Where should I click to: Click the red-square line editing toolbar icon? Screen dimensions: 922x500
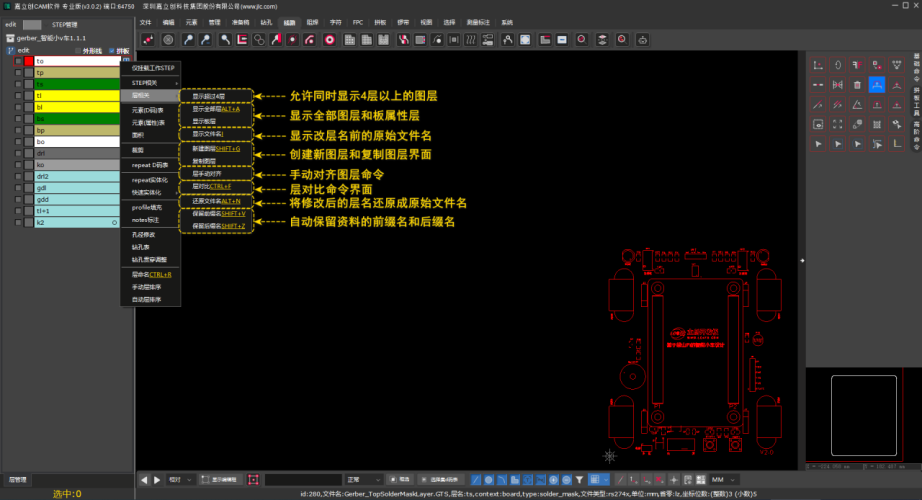pos(242,40)
